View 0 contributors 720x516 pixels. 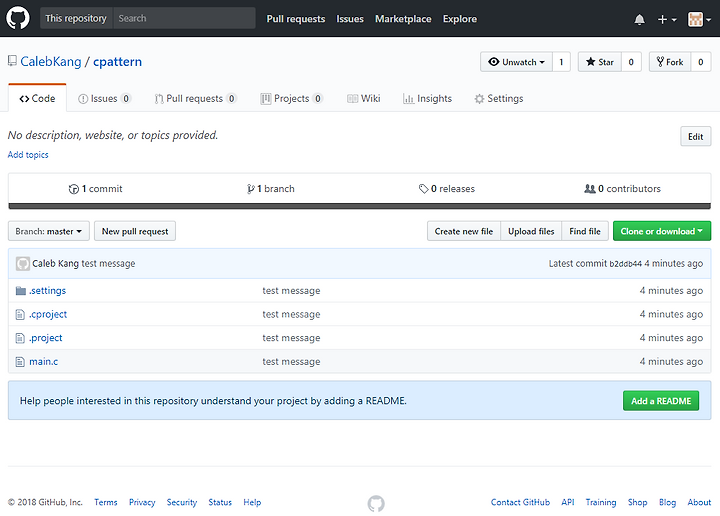(622, 189)
